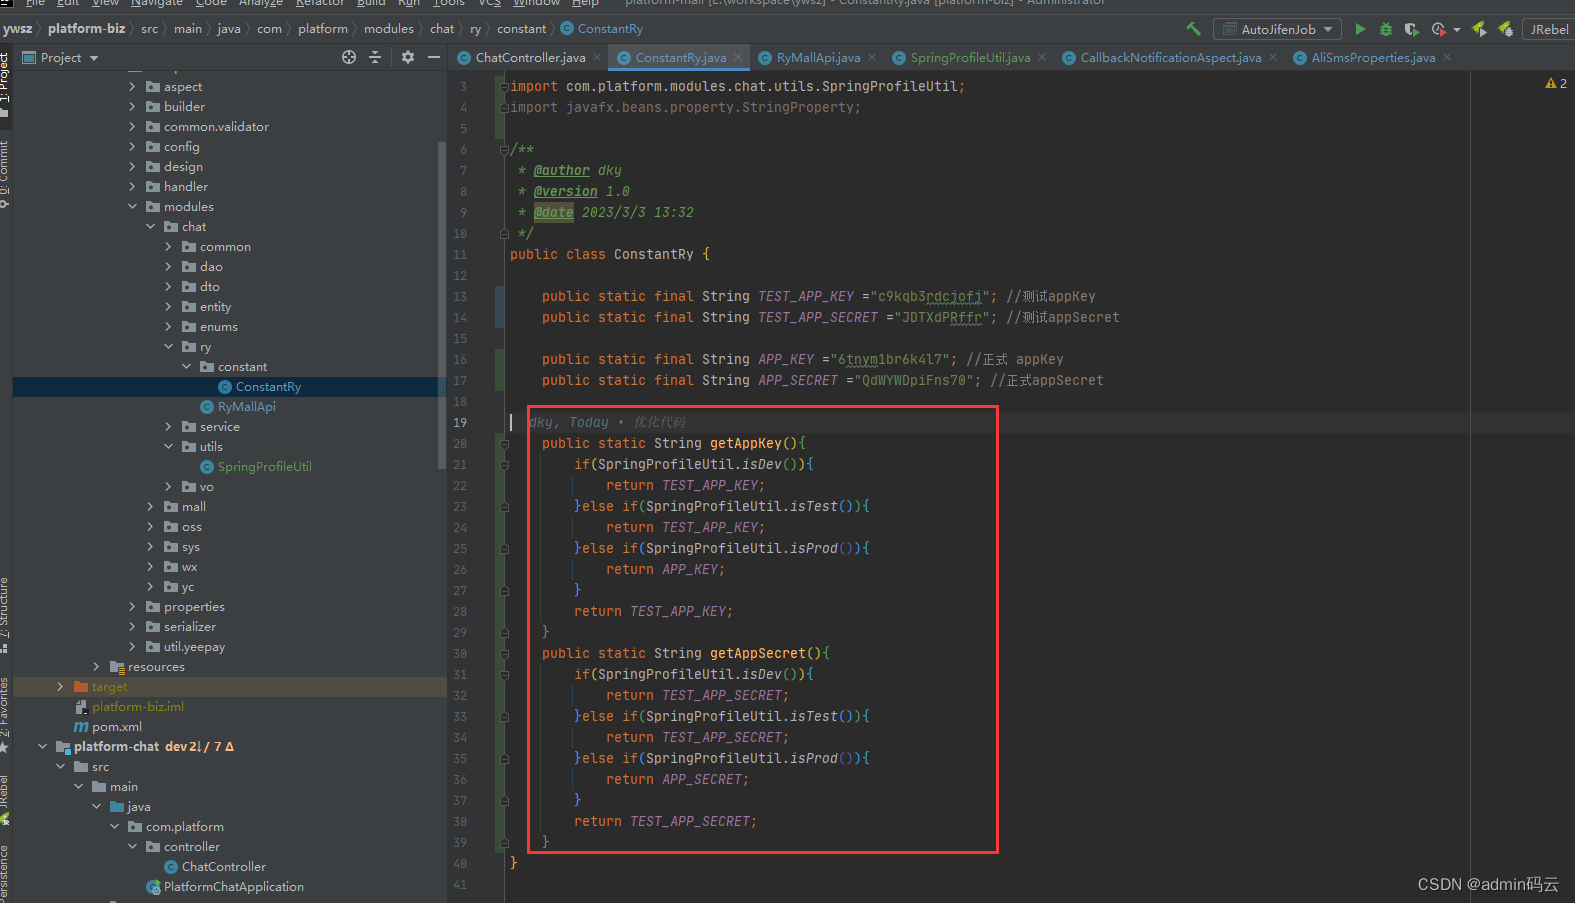This screenshot has width=1575, height=903.
Task: Fold the Javadoc comment at line 6
Action: point(504,150)
